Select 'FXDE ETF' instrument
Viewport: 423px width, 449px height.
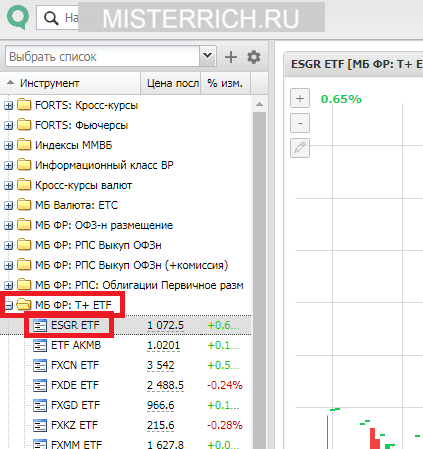pos(75,385)
